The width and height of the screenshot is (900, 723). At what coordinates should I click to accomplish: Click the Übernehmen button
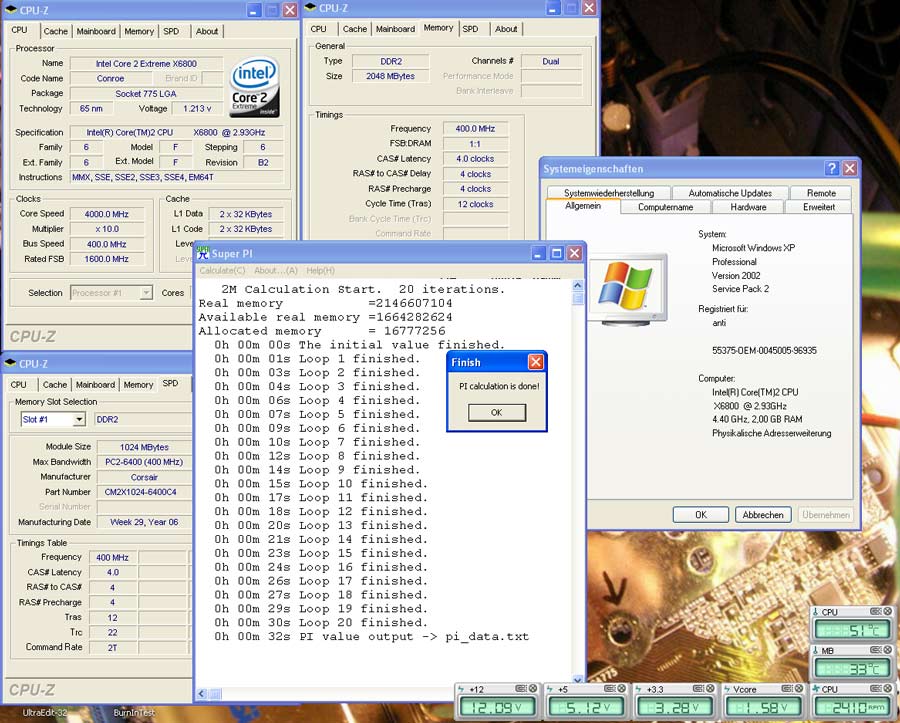point(825,515)
